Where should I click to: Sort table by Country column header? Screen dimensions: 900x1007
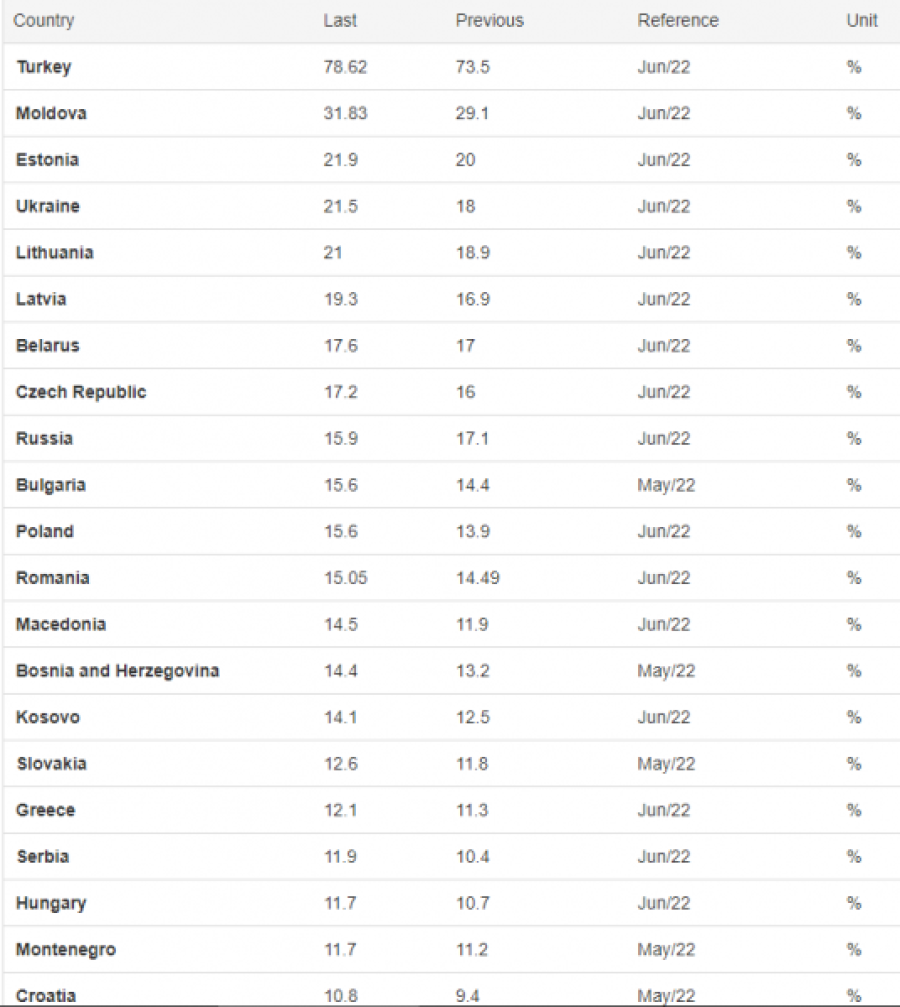tap(44, 20)
